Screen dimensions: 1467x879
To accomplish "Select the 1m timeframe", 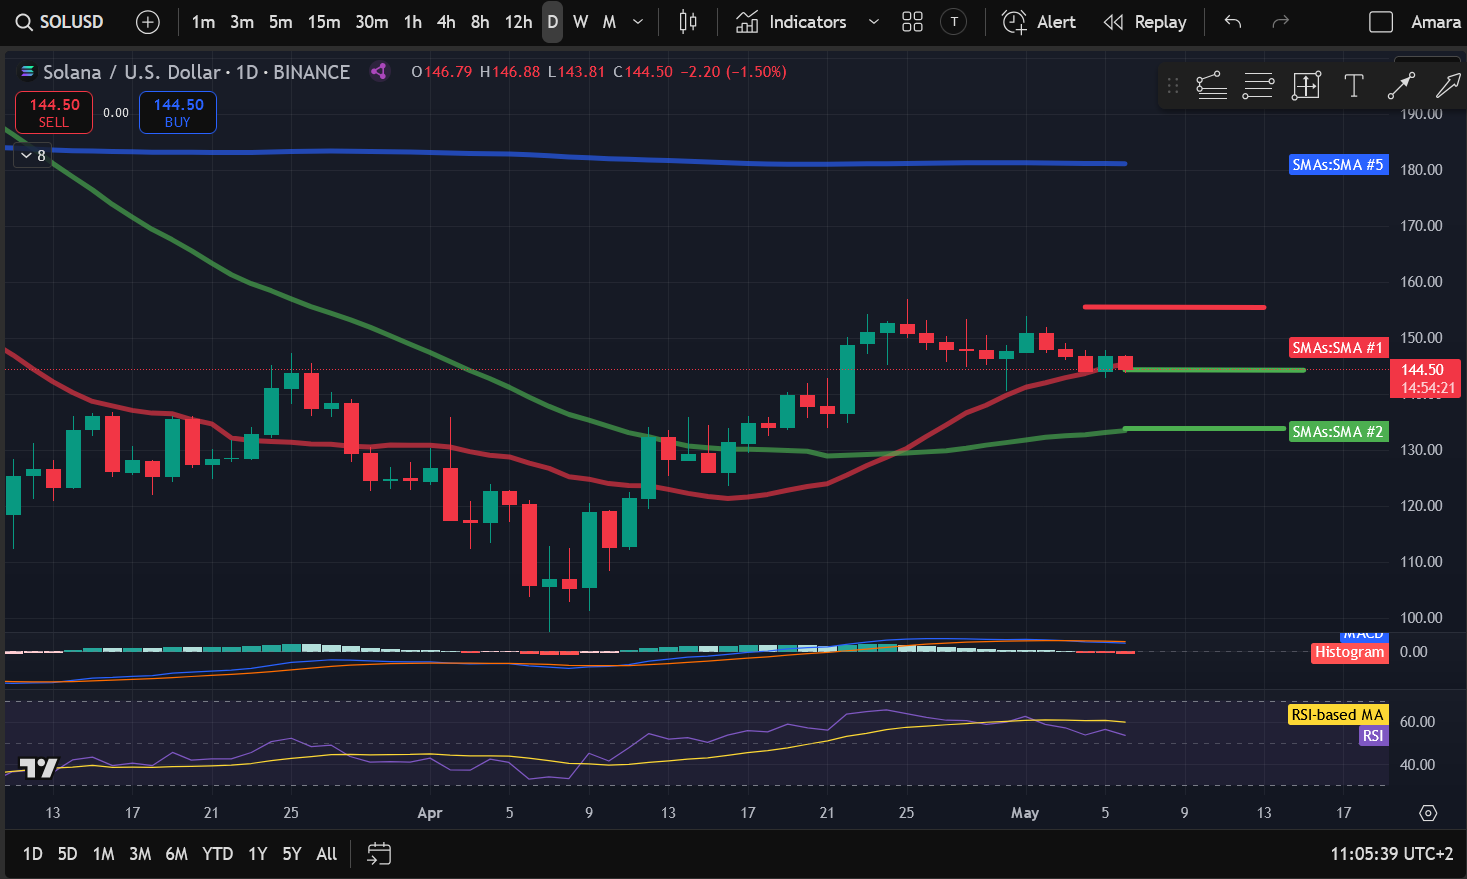I will pos(203,22).
